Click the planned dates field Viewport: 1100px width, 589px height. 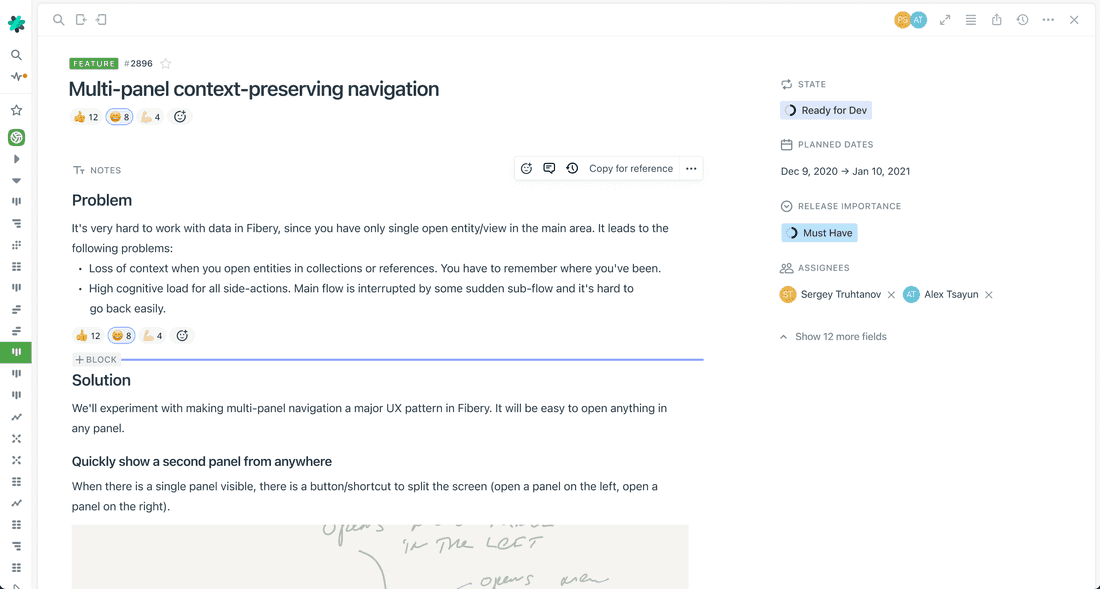pos(845,171)
